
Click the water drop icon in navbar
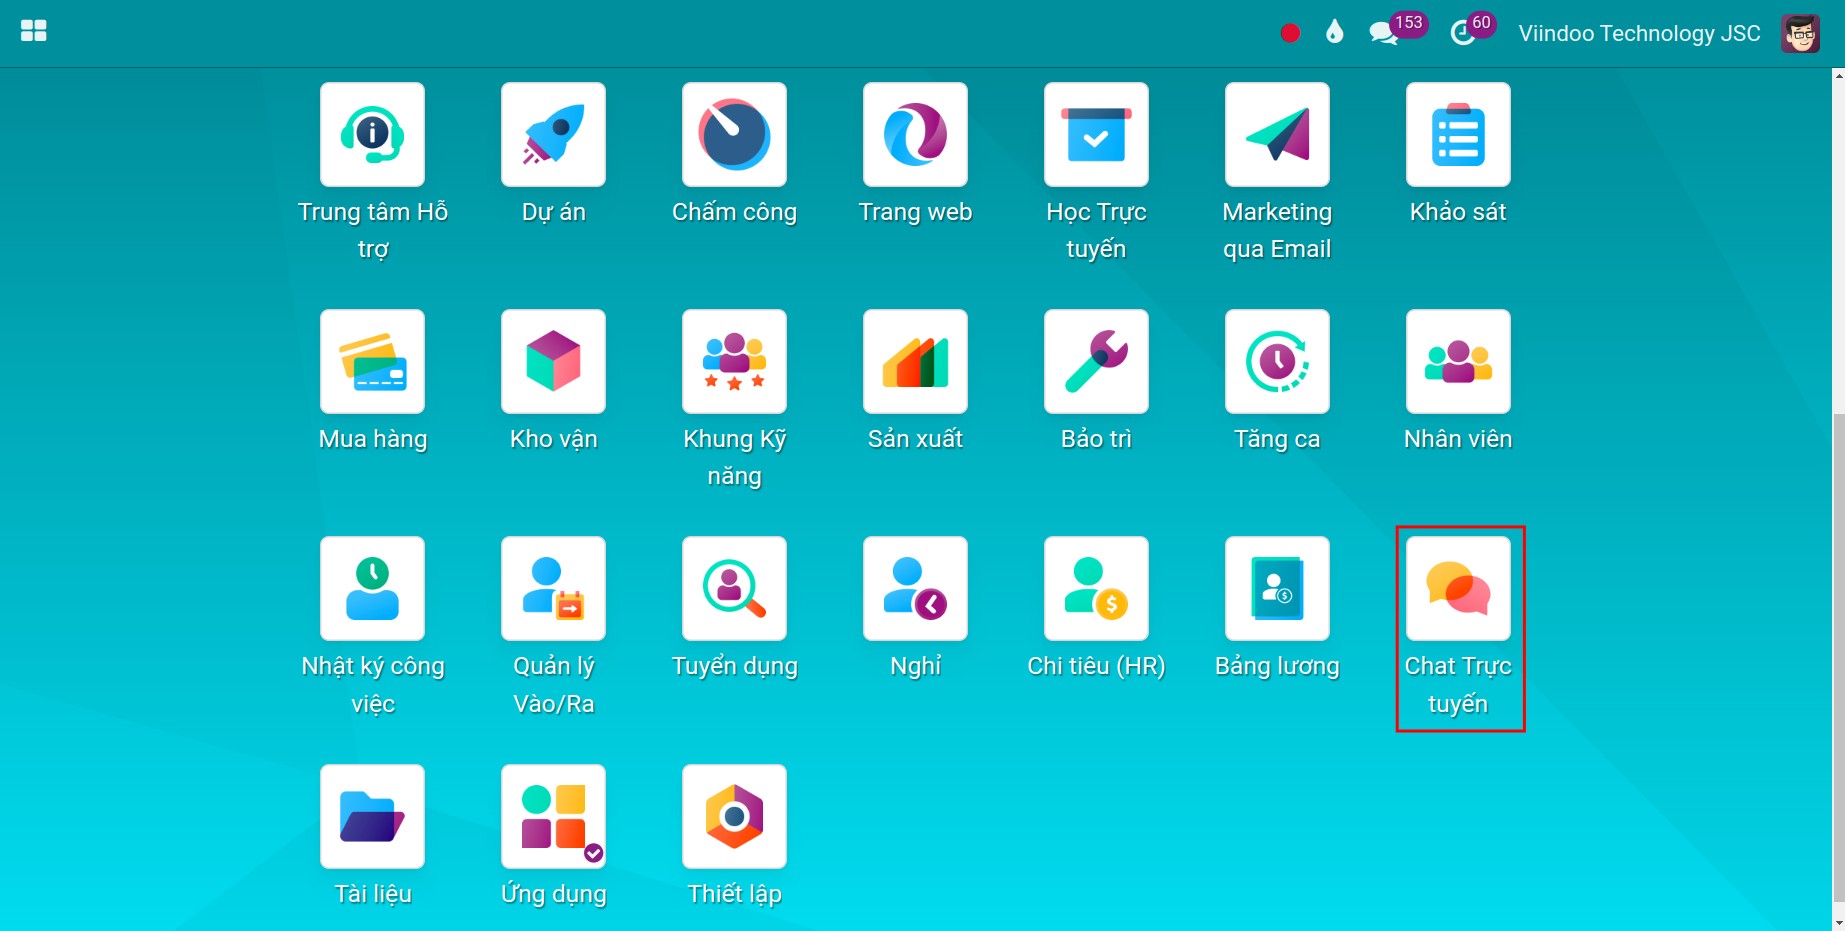pos(1334,32)
